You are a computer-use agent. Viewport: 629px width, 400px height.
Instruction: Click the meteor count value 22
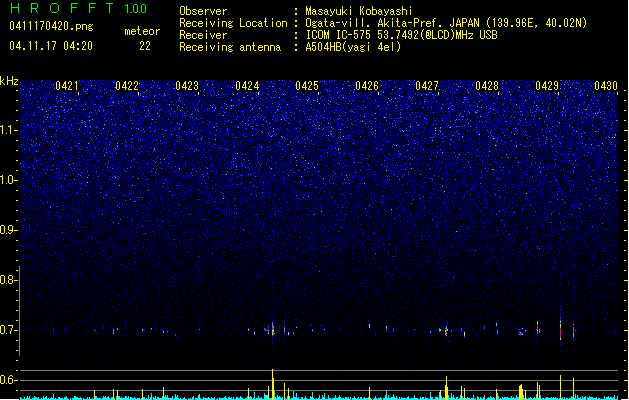tap(145, 46)
